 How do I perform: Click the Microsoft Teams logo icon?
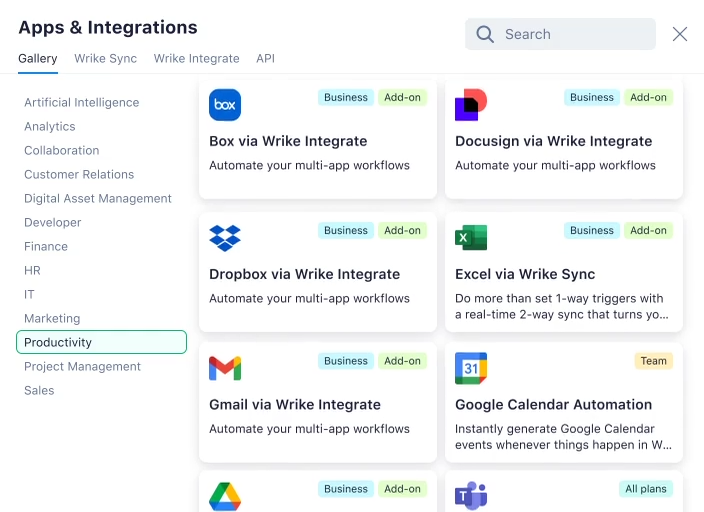(471, 496)
